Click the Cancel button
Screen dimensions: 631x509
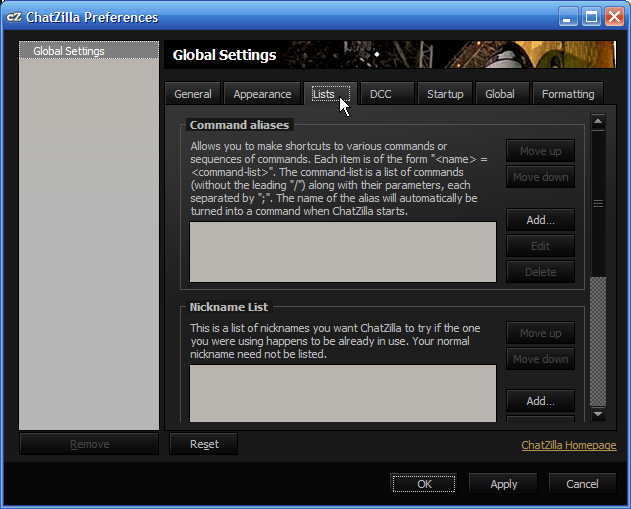(582, 483)
